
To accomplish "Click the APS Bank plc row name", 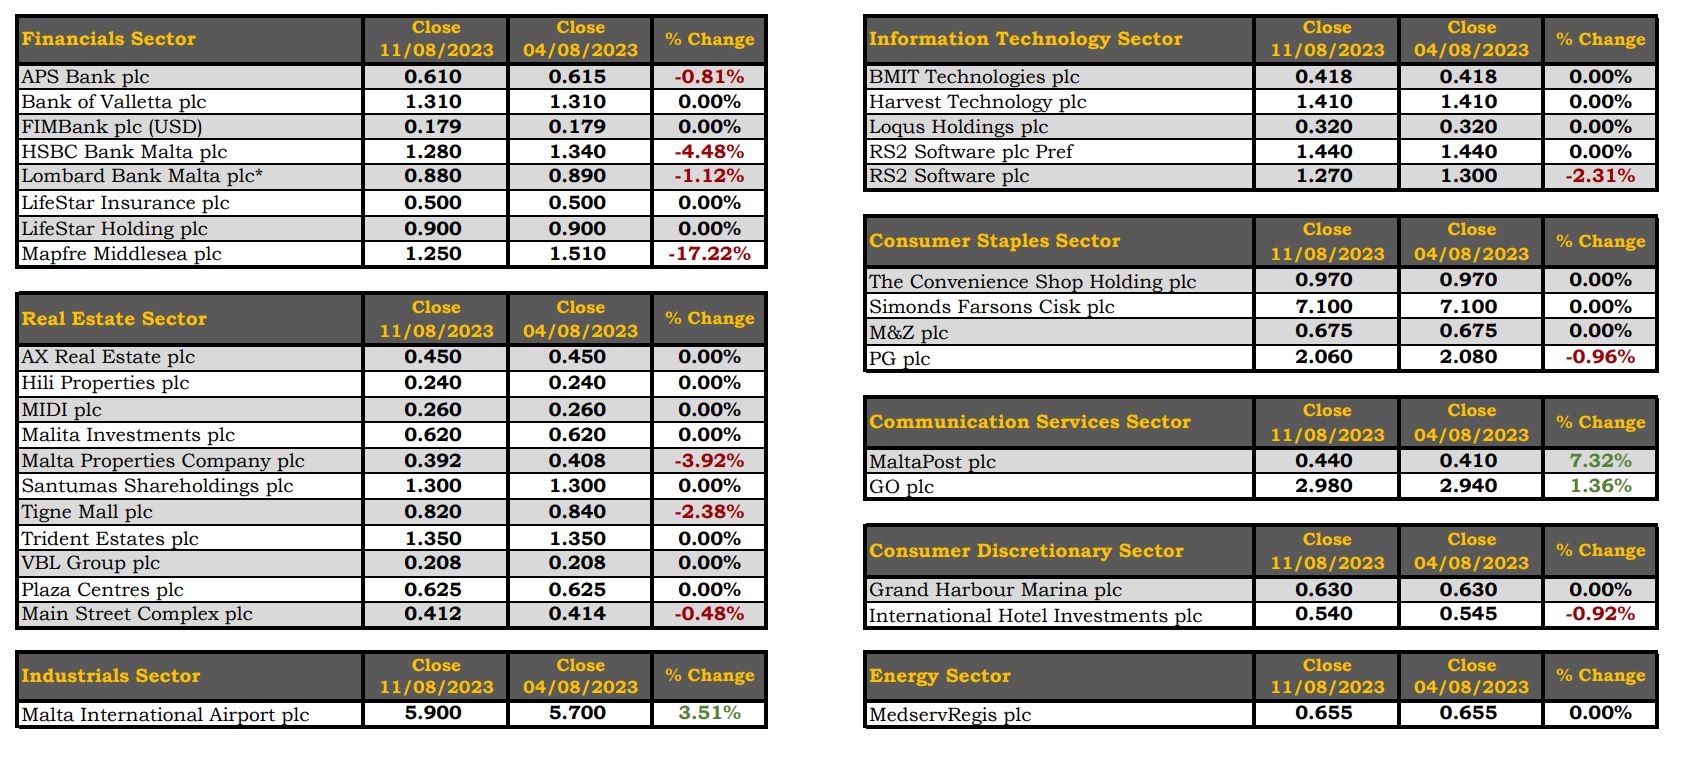I will (x=85, y=77).
